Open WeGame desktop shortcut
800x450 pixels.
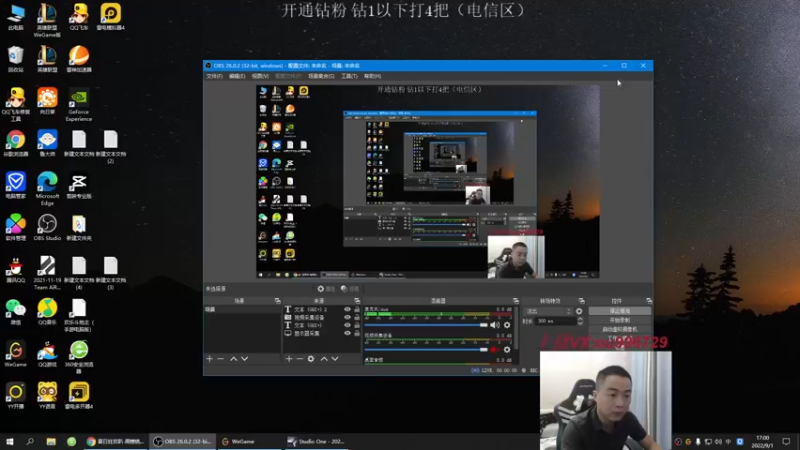(15, 354)
